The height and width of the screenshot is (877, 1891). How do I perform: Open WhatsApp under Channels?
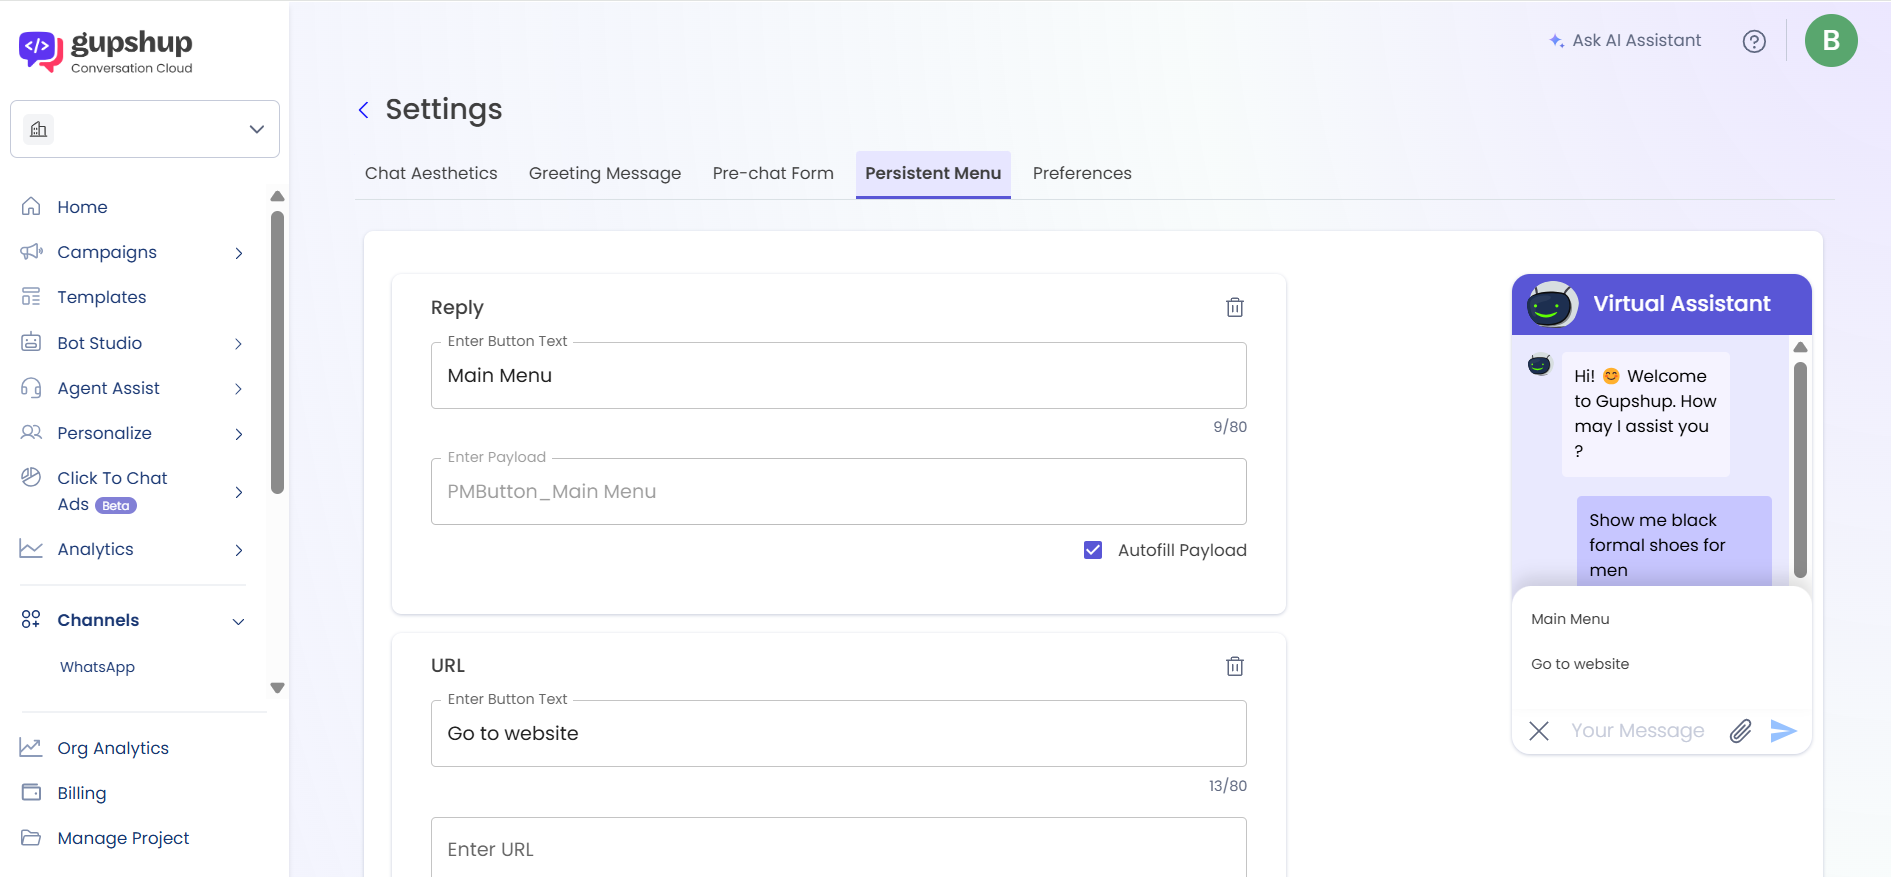[97, 667]
